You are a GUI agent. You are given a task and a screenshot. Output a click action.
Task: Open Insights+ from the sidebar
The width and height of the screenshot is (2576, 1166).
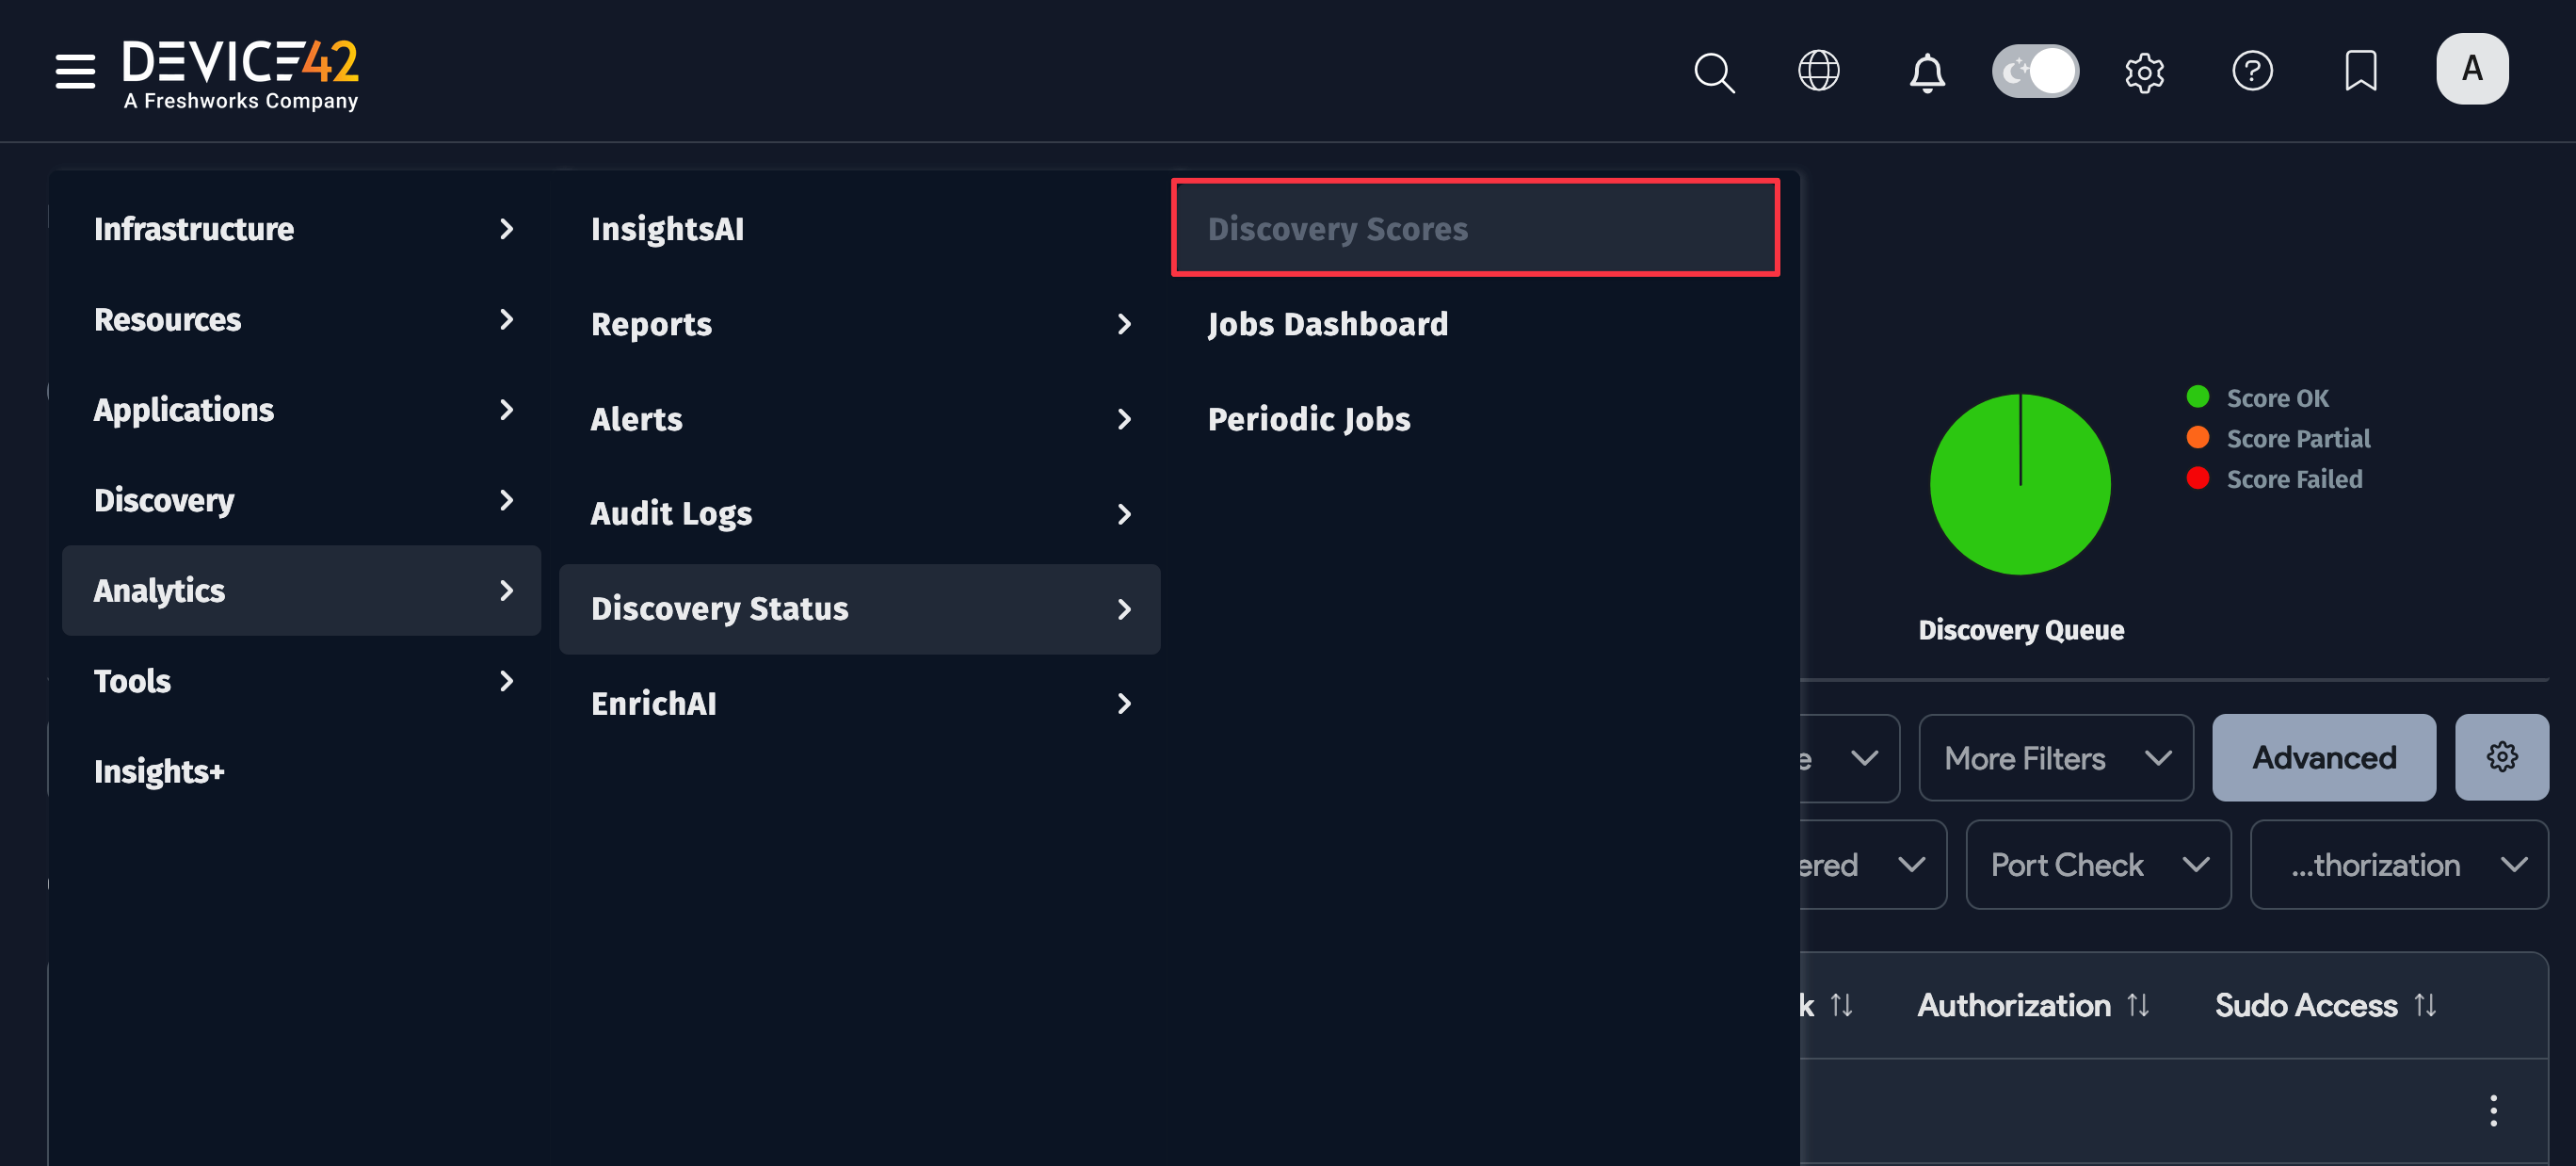pyautogui.click(x=159, y=770)
